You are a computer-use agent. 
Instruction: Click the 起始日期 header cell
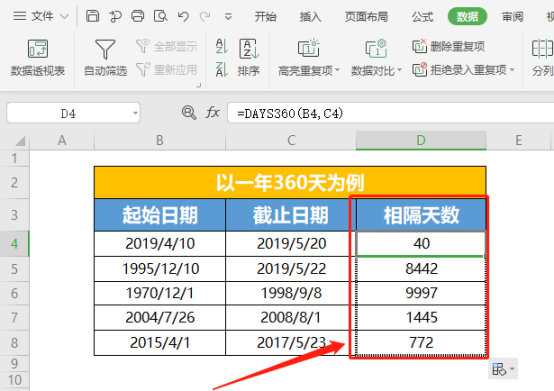tap(160, 215)
